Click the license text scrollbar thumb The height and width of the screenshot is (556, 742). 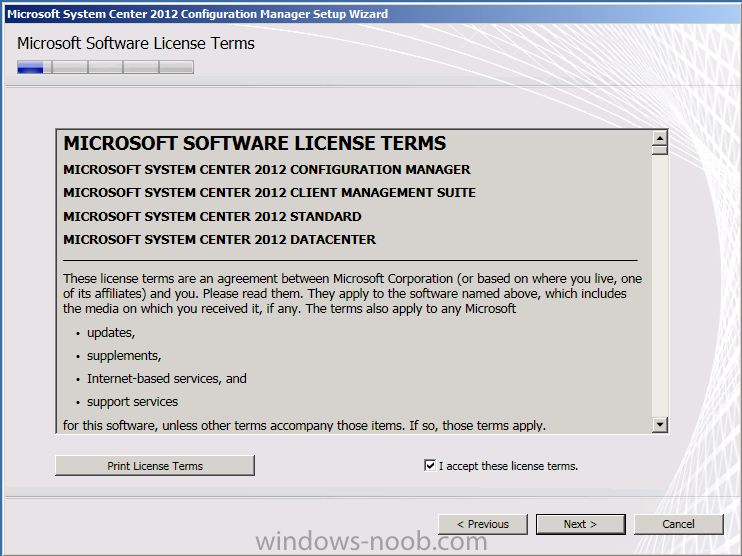660,150
